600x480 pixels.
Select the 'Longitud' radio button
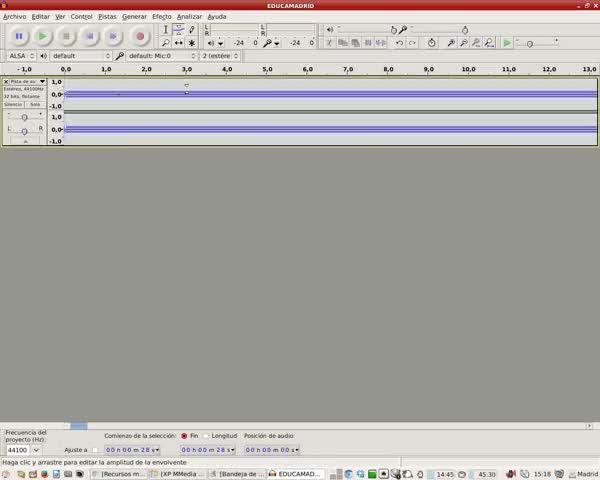coord(207,436)
